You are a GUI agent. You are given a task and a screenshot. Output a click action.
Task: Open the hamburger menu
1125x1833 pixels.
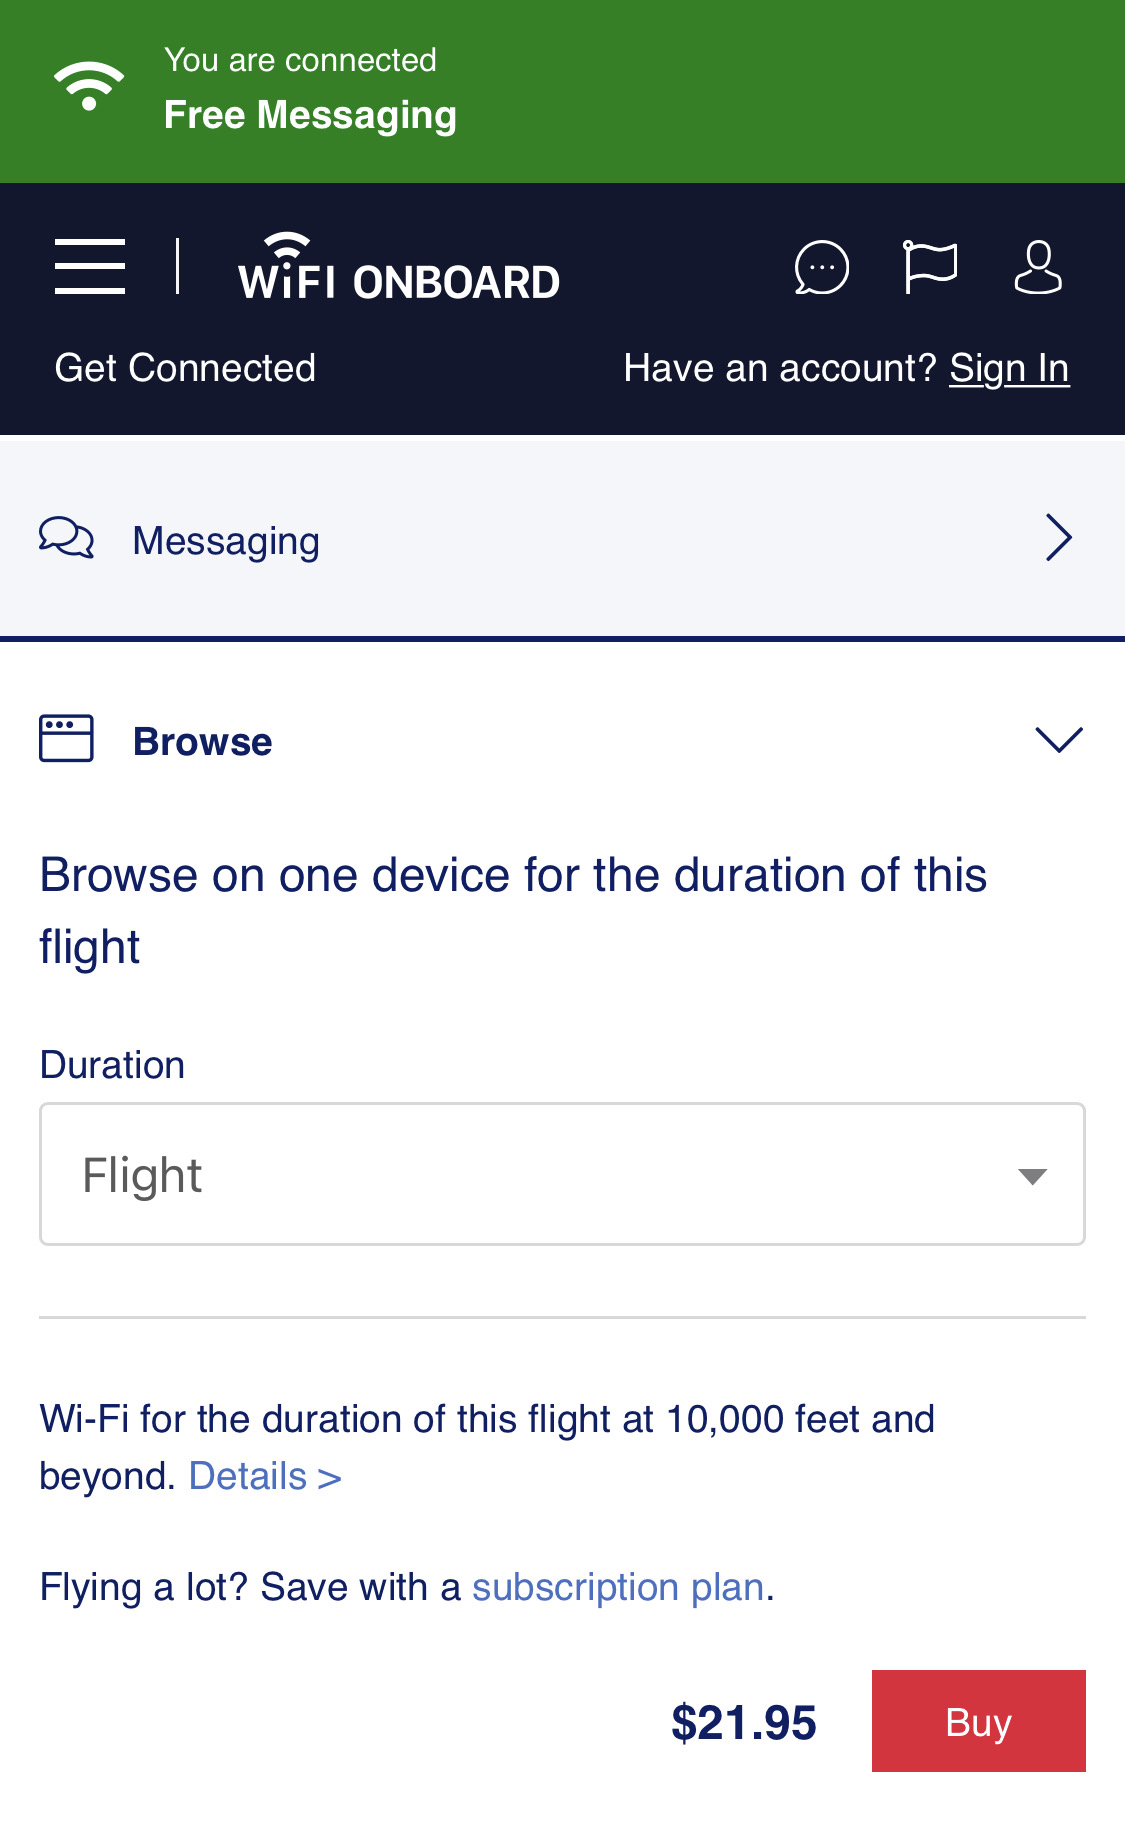tap(90, 267)
